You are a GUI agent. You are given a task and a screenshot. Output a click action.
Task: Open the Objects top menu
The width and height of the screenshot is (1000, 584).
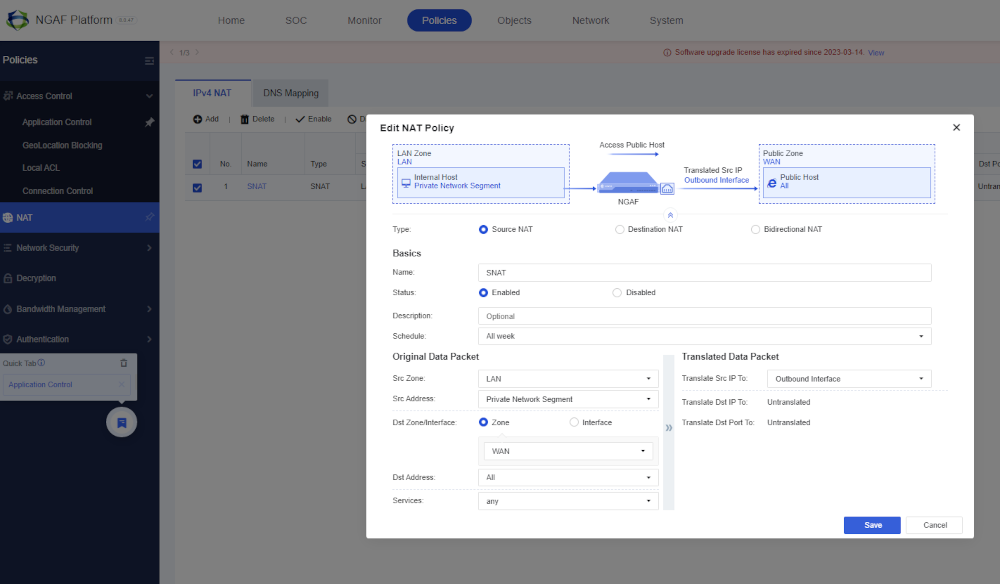pos(514,20)
